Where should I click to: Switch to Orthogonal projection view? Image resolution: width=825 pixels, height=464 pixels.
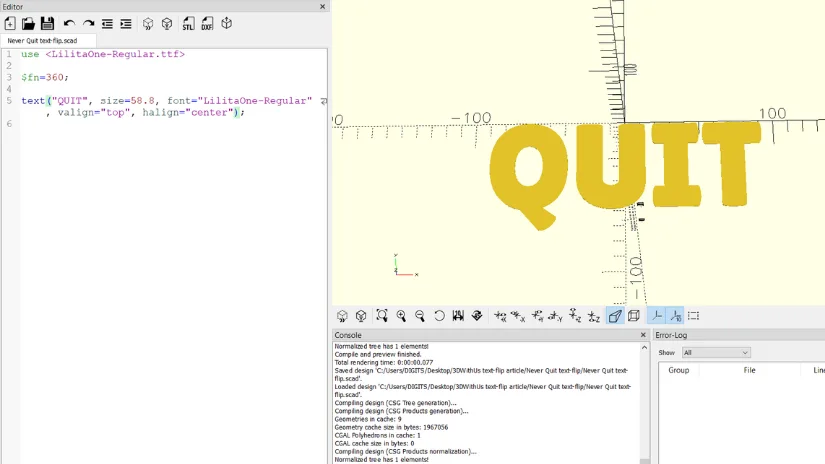point(633,316)
